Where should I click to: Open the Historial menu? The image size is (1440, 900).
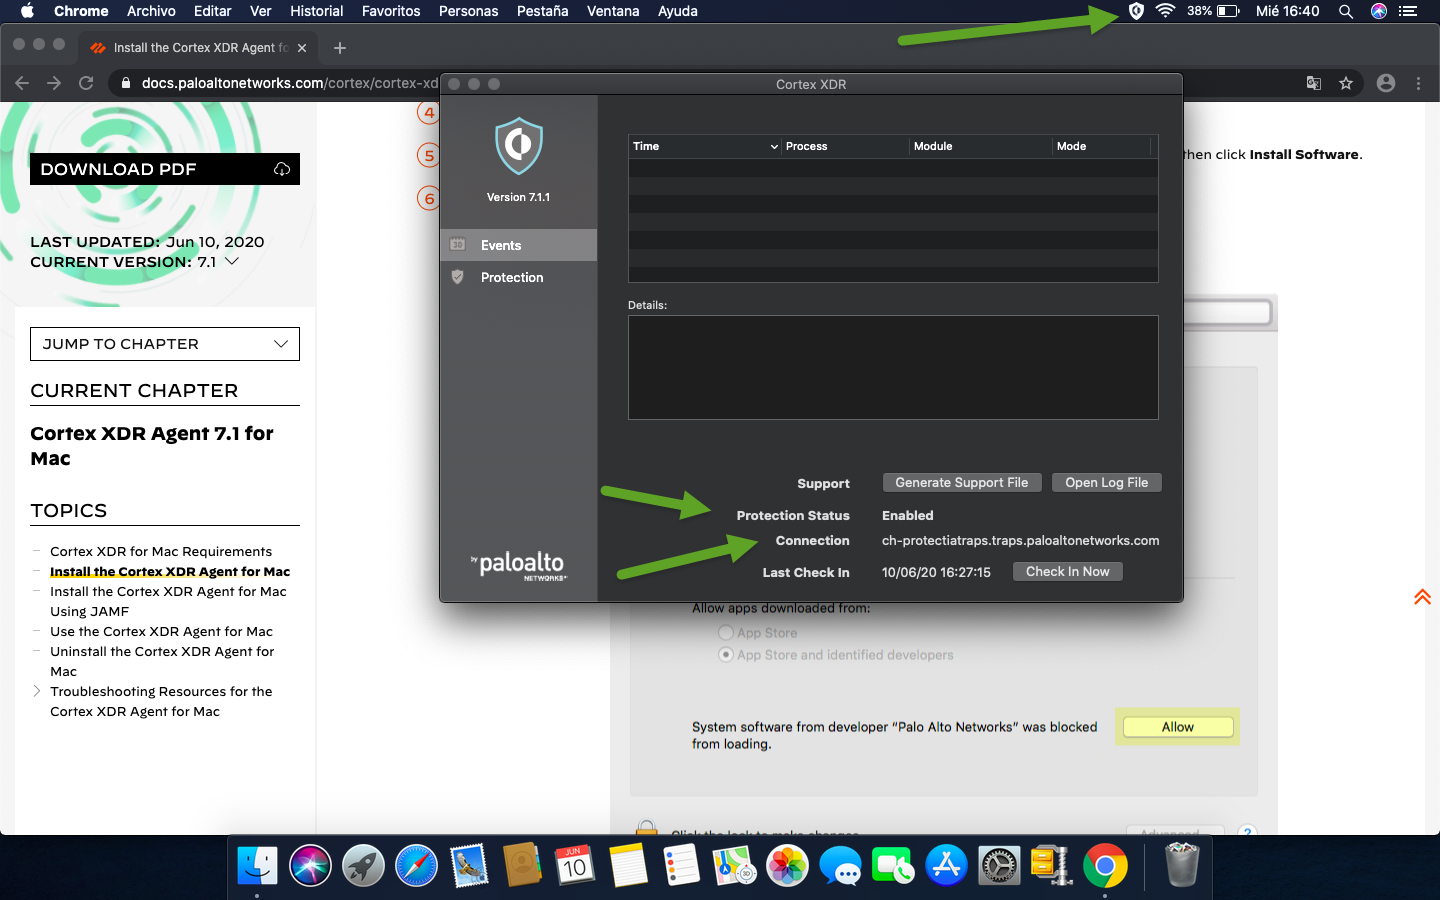tap(316, 11)
